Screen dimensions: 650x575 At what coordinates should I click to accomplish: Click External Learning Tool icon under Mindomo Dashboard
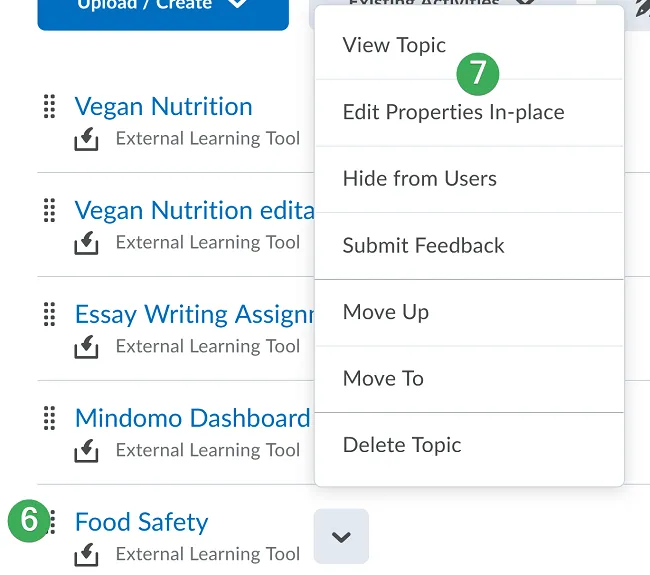tap(88, 451)
